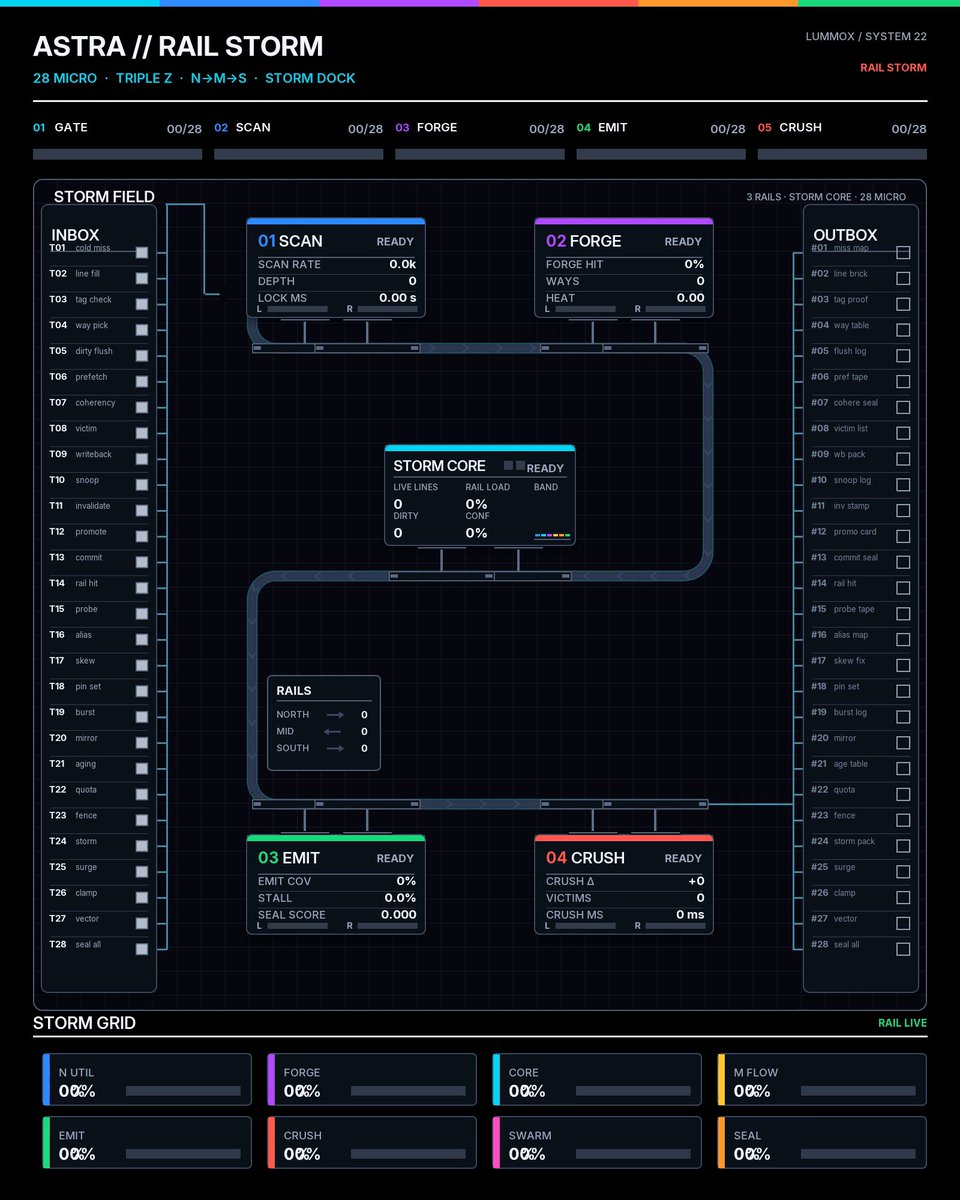Select the T08 victim inbox token square

[x=142, y=434]
